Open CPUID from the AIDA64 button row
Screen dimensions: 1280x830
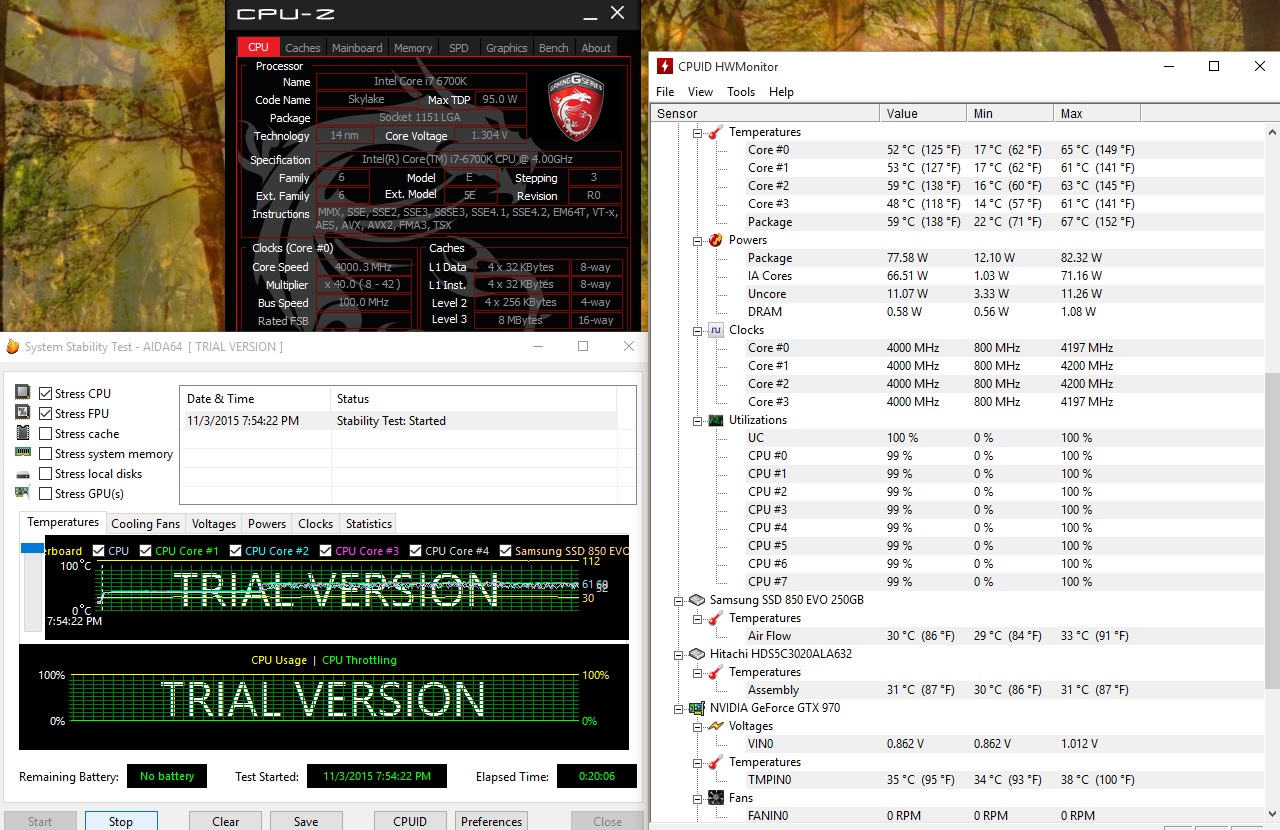[x=410, y=821]
